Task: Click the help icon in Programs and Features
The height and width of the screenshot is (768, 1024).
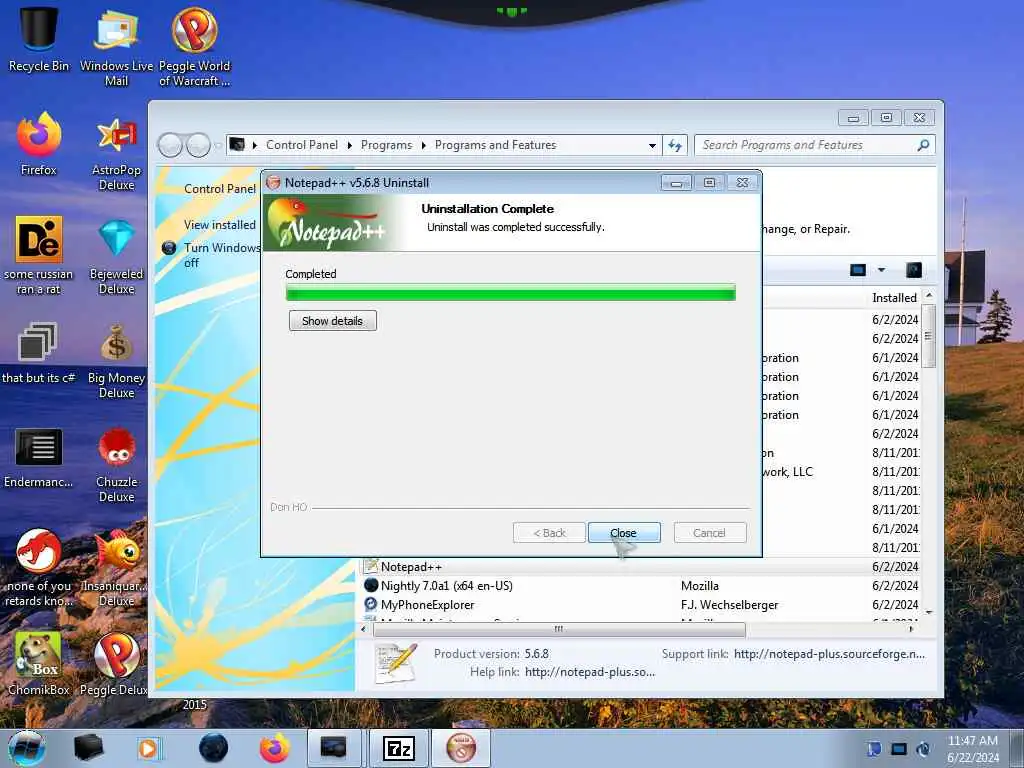Action: (x=914, y=270)
